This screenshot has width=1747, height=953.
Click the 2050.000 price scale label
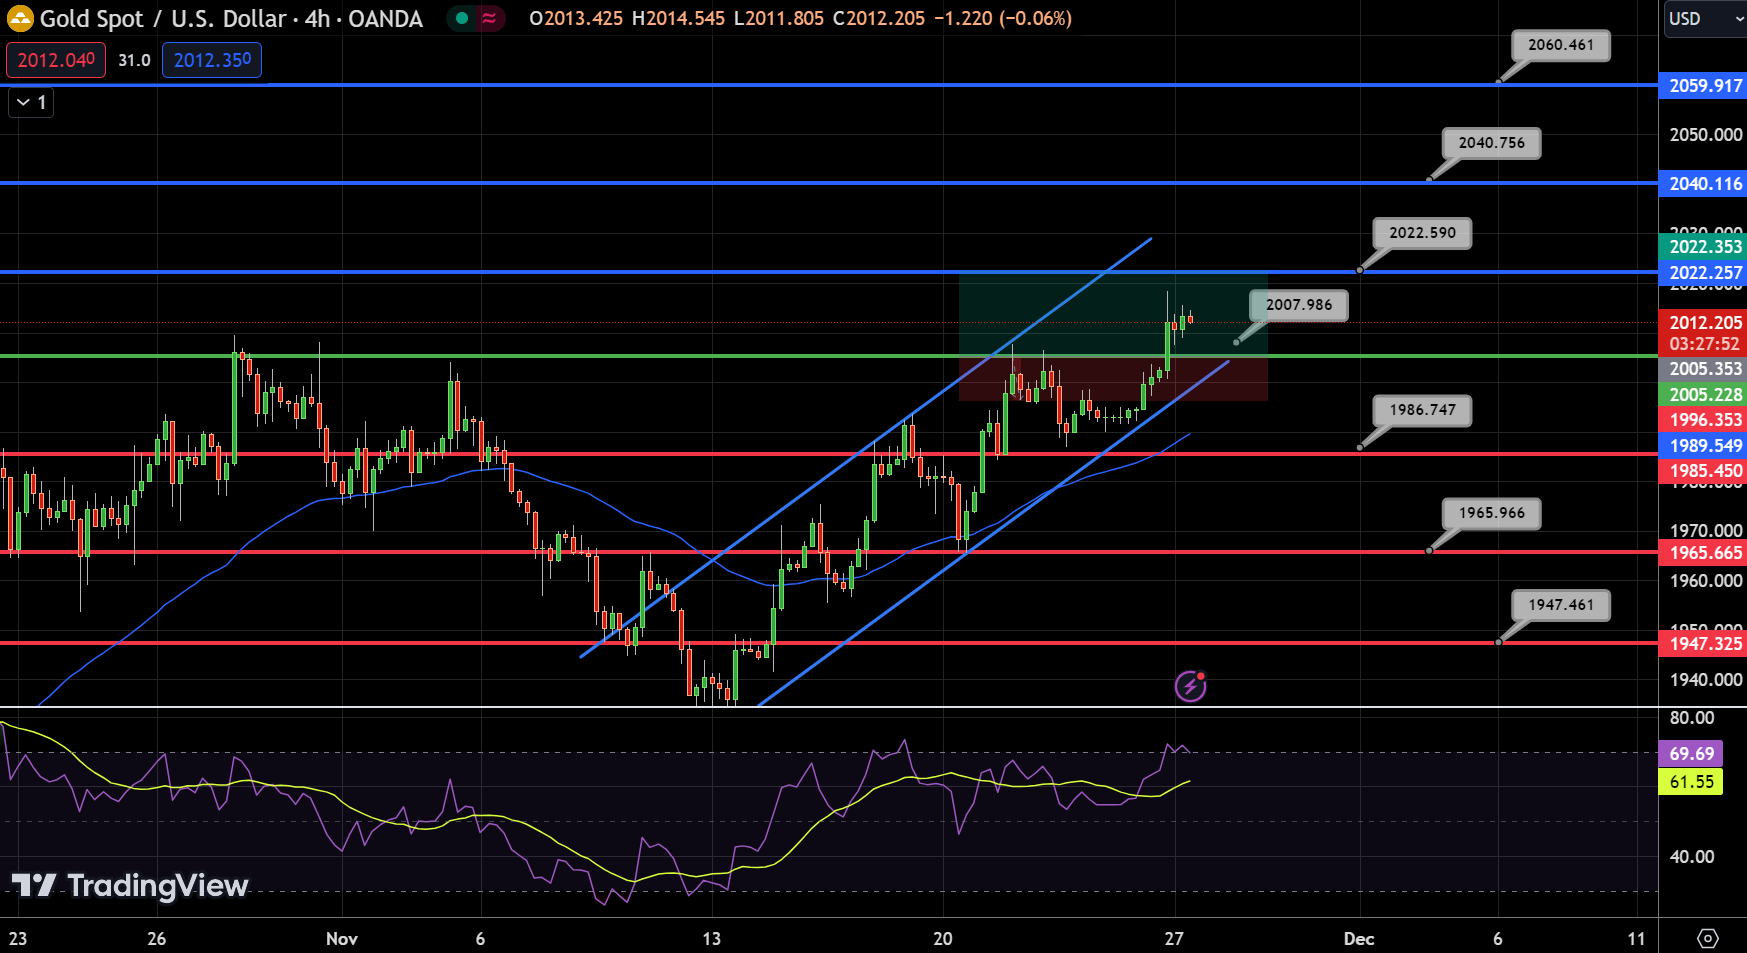(1706, 135)
